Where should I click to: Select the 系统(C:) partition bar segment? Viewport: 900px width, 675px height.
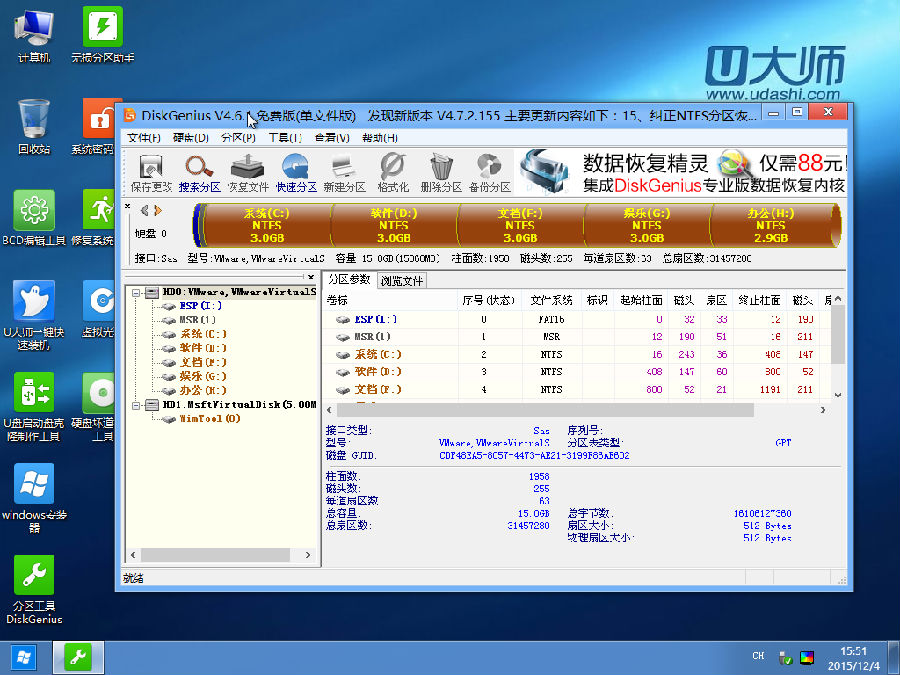(267, 225)
